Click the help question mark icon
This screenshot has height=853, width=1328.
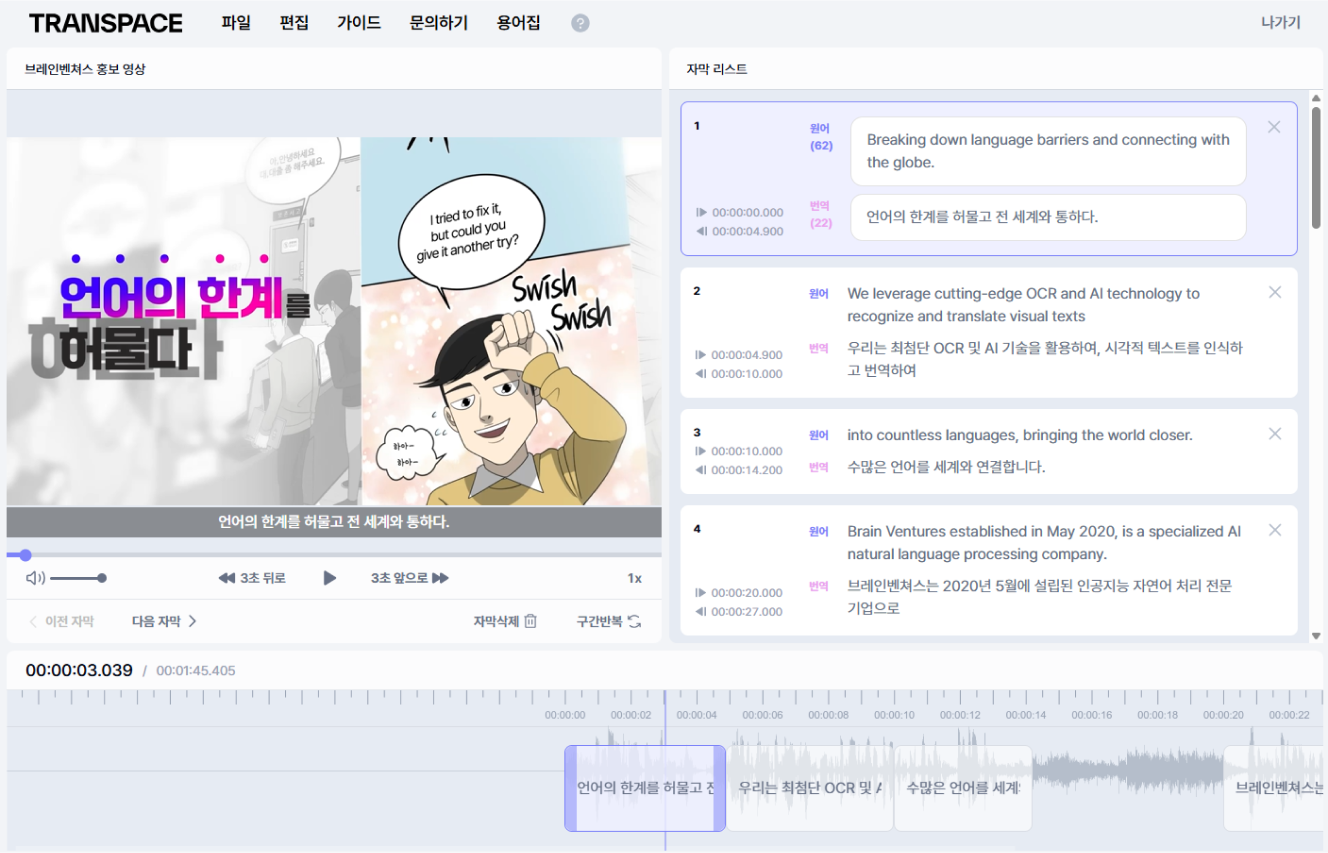pyautogui.click(x=580, y=23)
